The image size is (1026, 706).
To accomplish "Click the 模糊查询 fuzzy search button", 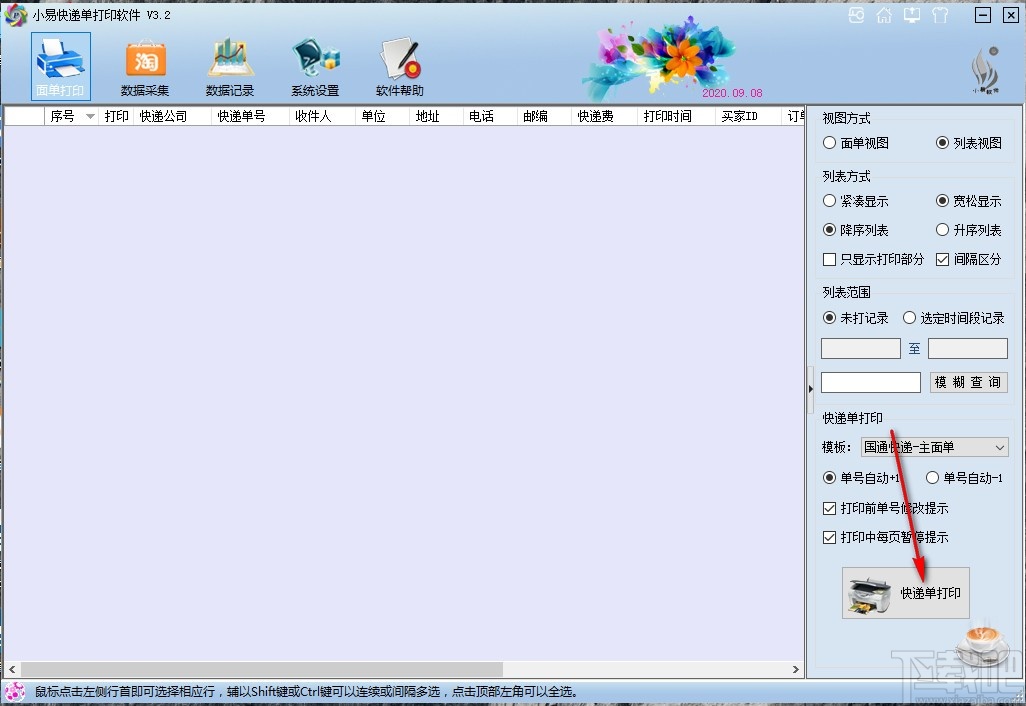I will (x=968, y=382).
